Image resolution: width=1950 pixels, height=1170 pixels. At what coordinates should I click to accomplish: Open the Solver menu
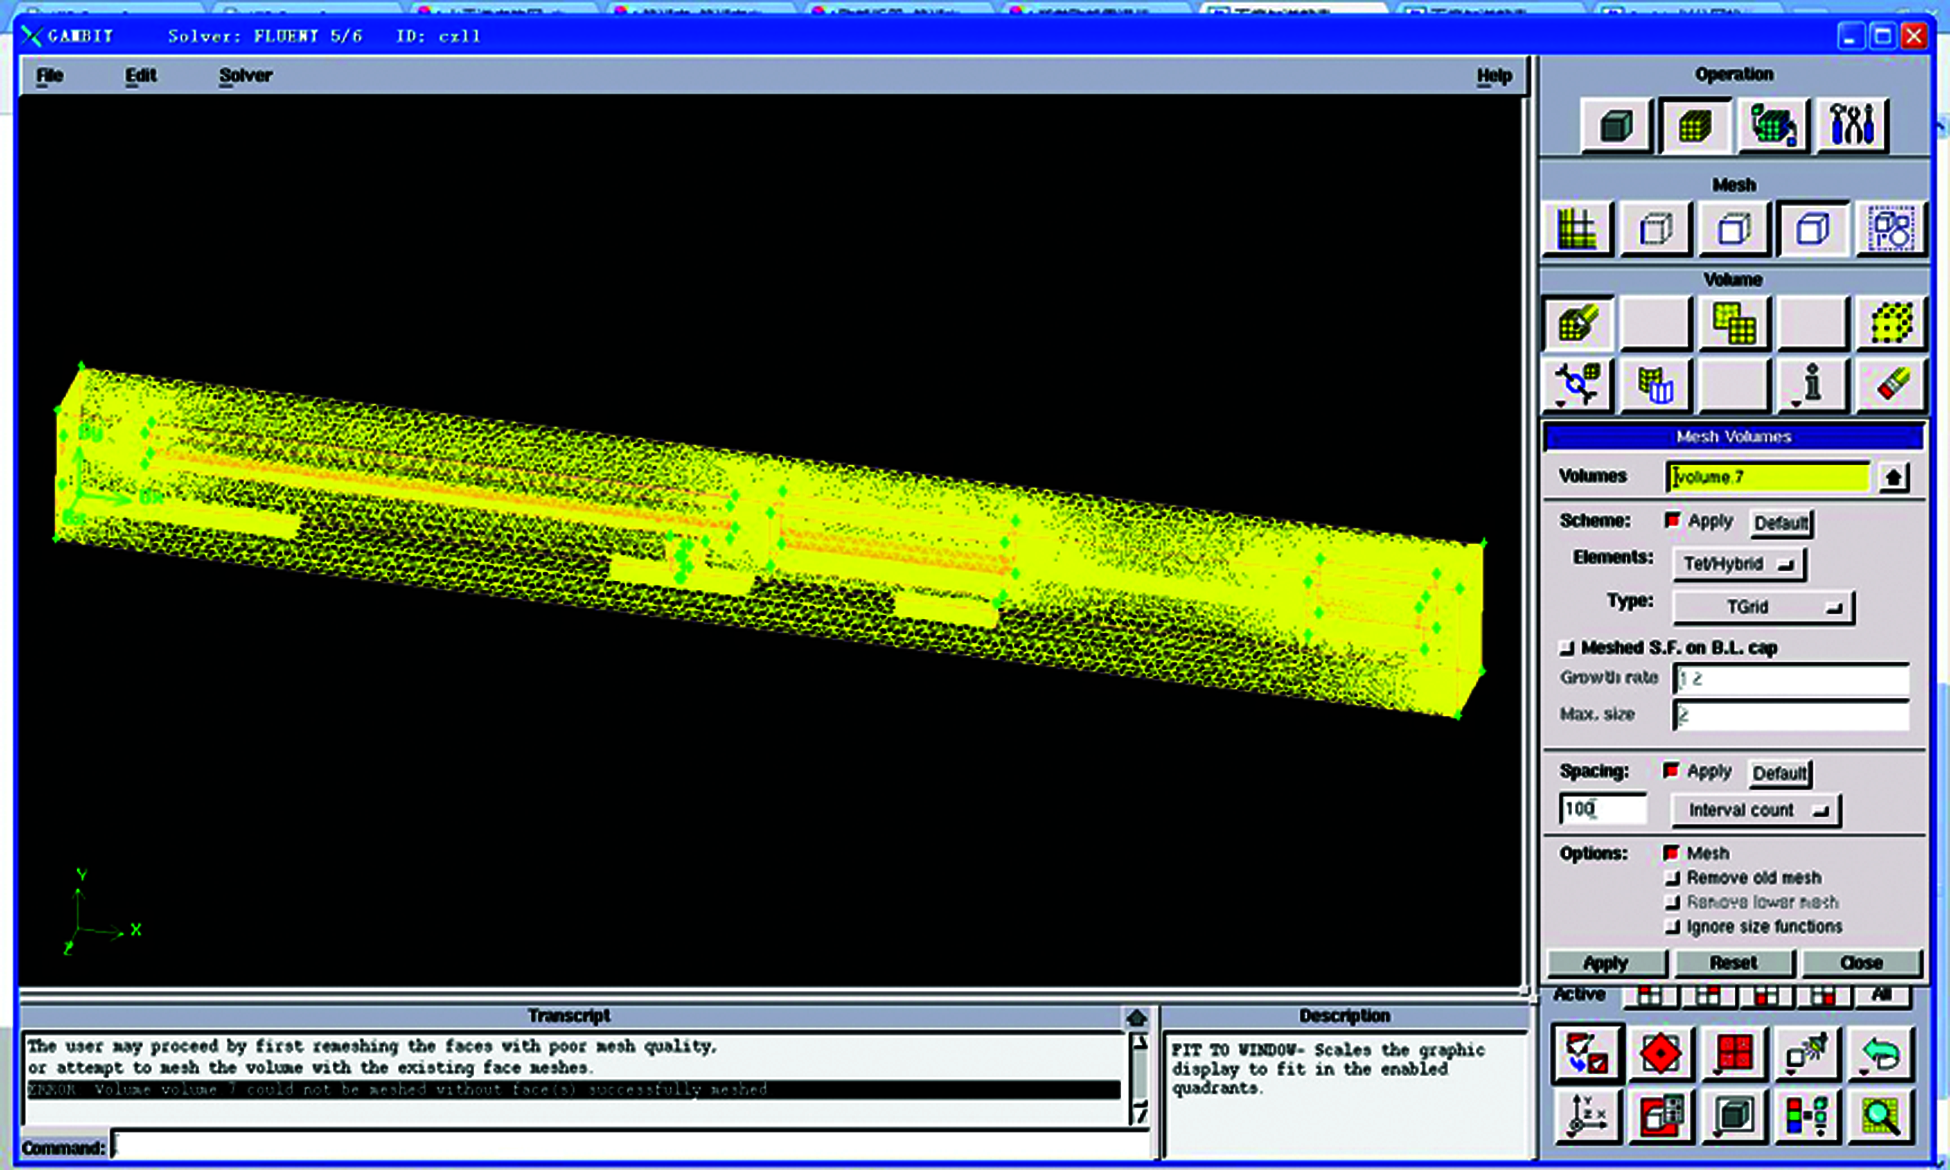click(245, 76)
